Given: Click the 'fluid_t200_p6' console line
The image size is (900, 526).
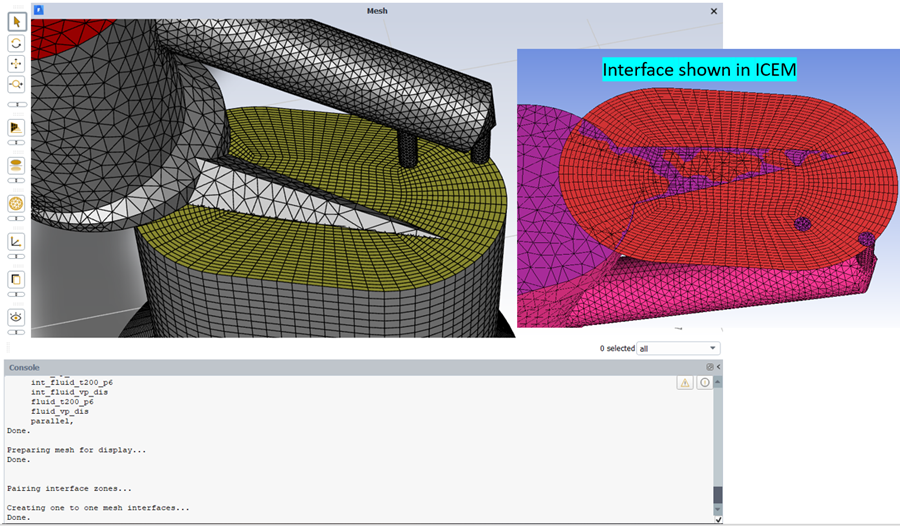Looking at the screenshot, I should [62, 402].
